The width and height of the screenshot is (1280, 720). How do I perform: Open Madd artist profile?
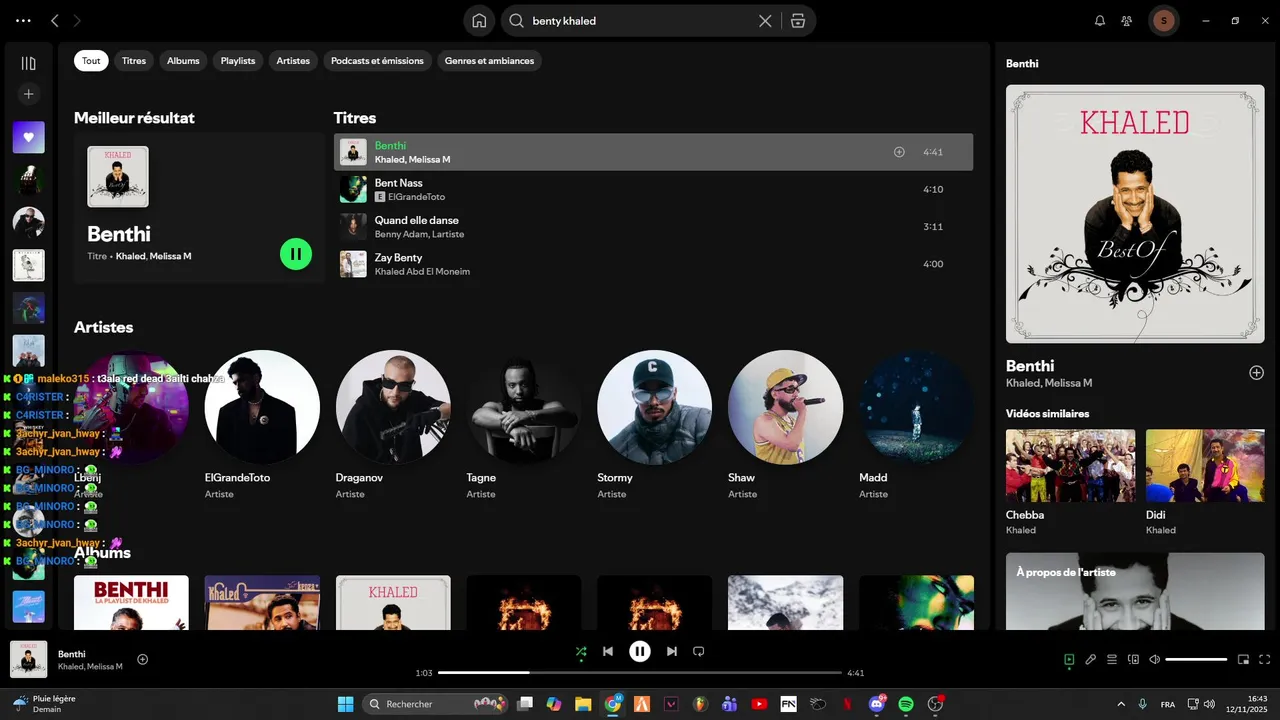tap(917, 407)
